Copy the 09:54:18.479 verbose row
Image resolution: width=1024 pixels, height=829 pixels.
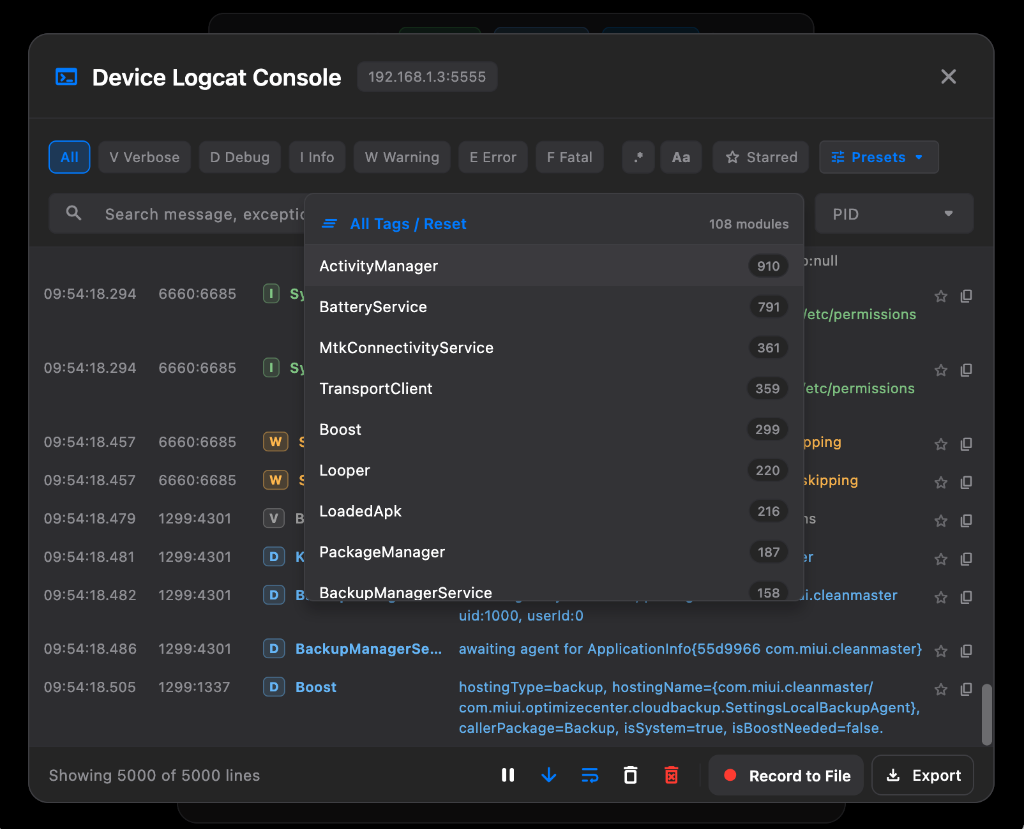(967, 521)
